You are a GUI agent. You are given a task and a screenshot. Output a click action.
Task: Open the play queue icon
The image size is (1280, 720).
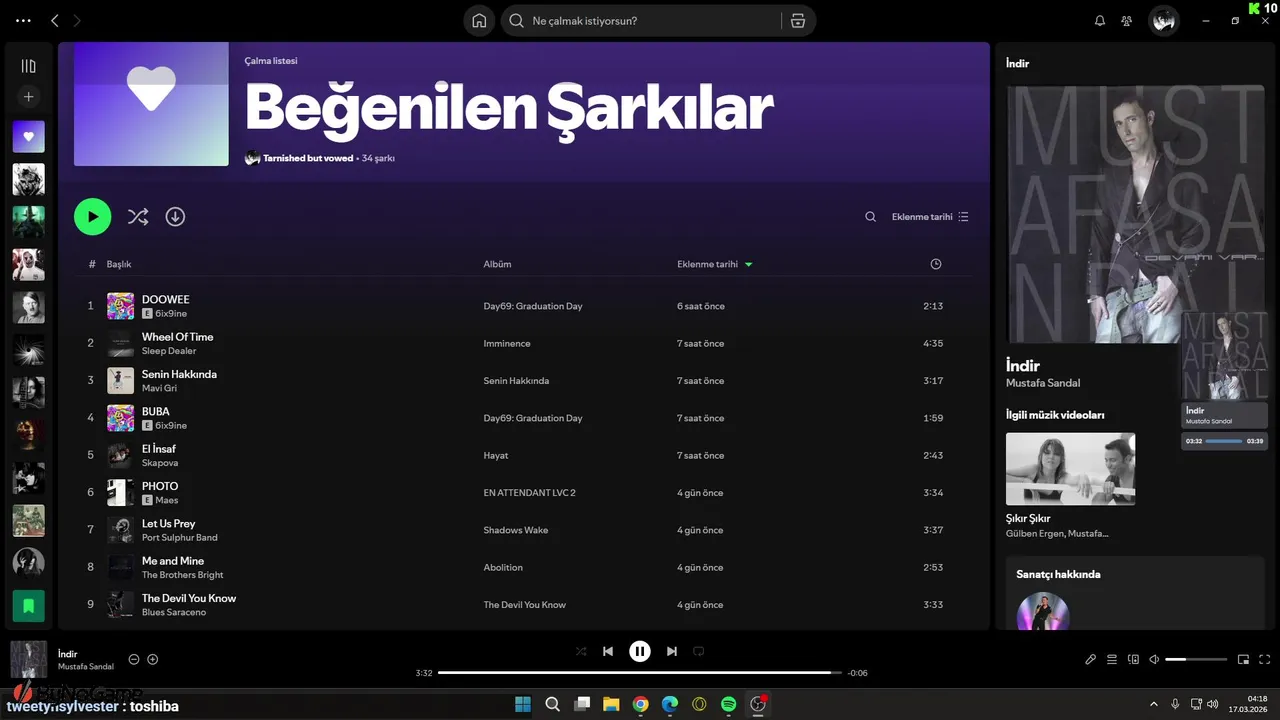[1112, 659]
